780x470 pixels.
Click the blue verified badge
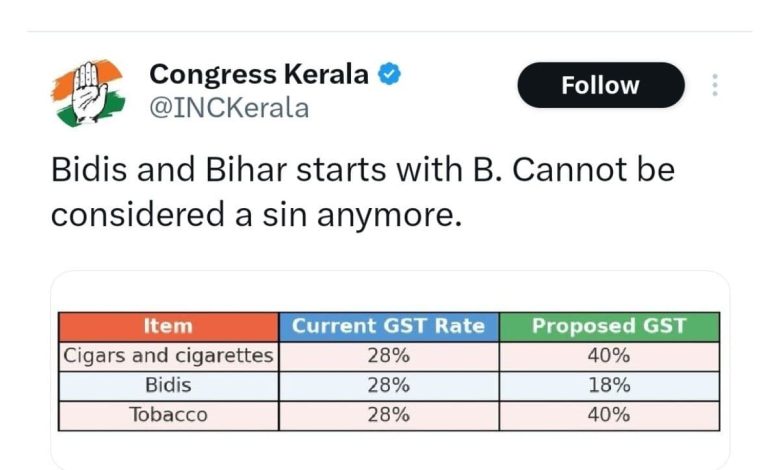pos(390,75)
